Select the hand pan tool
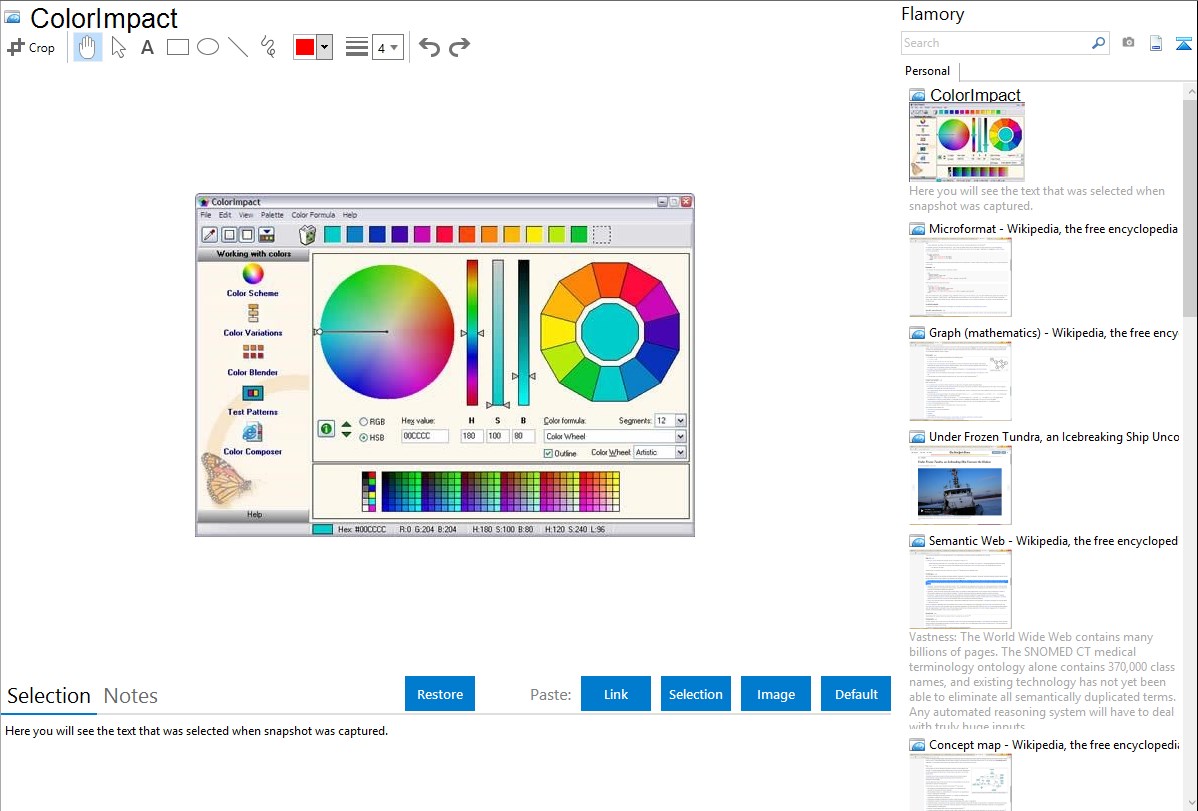Image resolution: width=1198 pixels, height=811 pixels. (x=87, y=47)
